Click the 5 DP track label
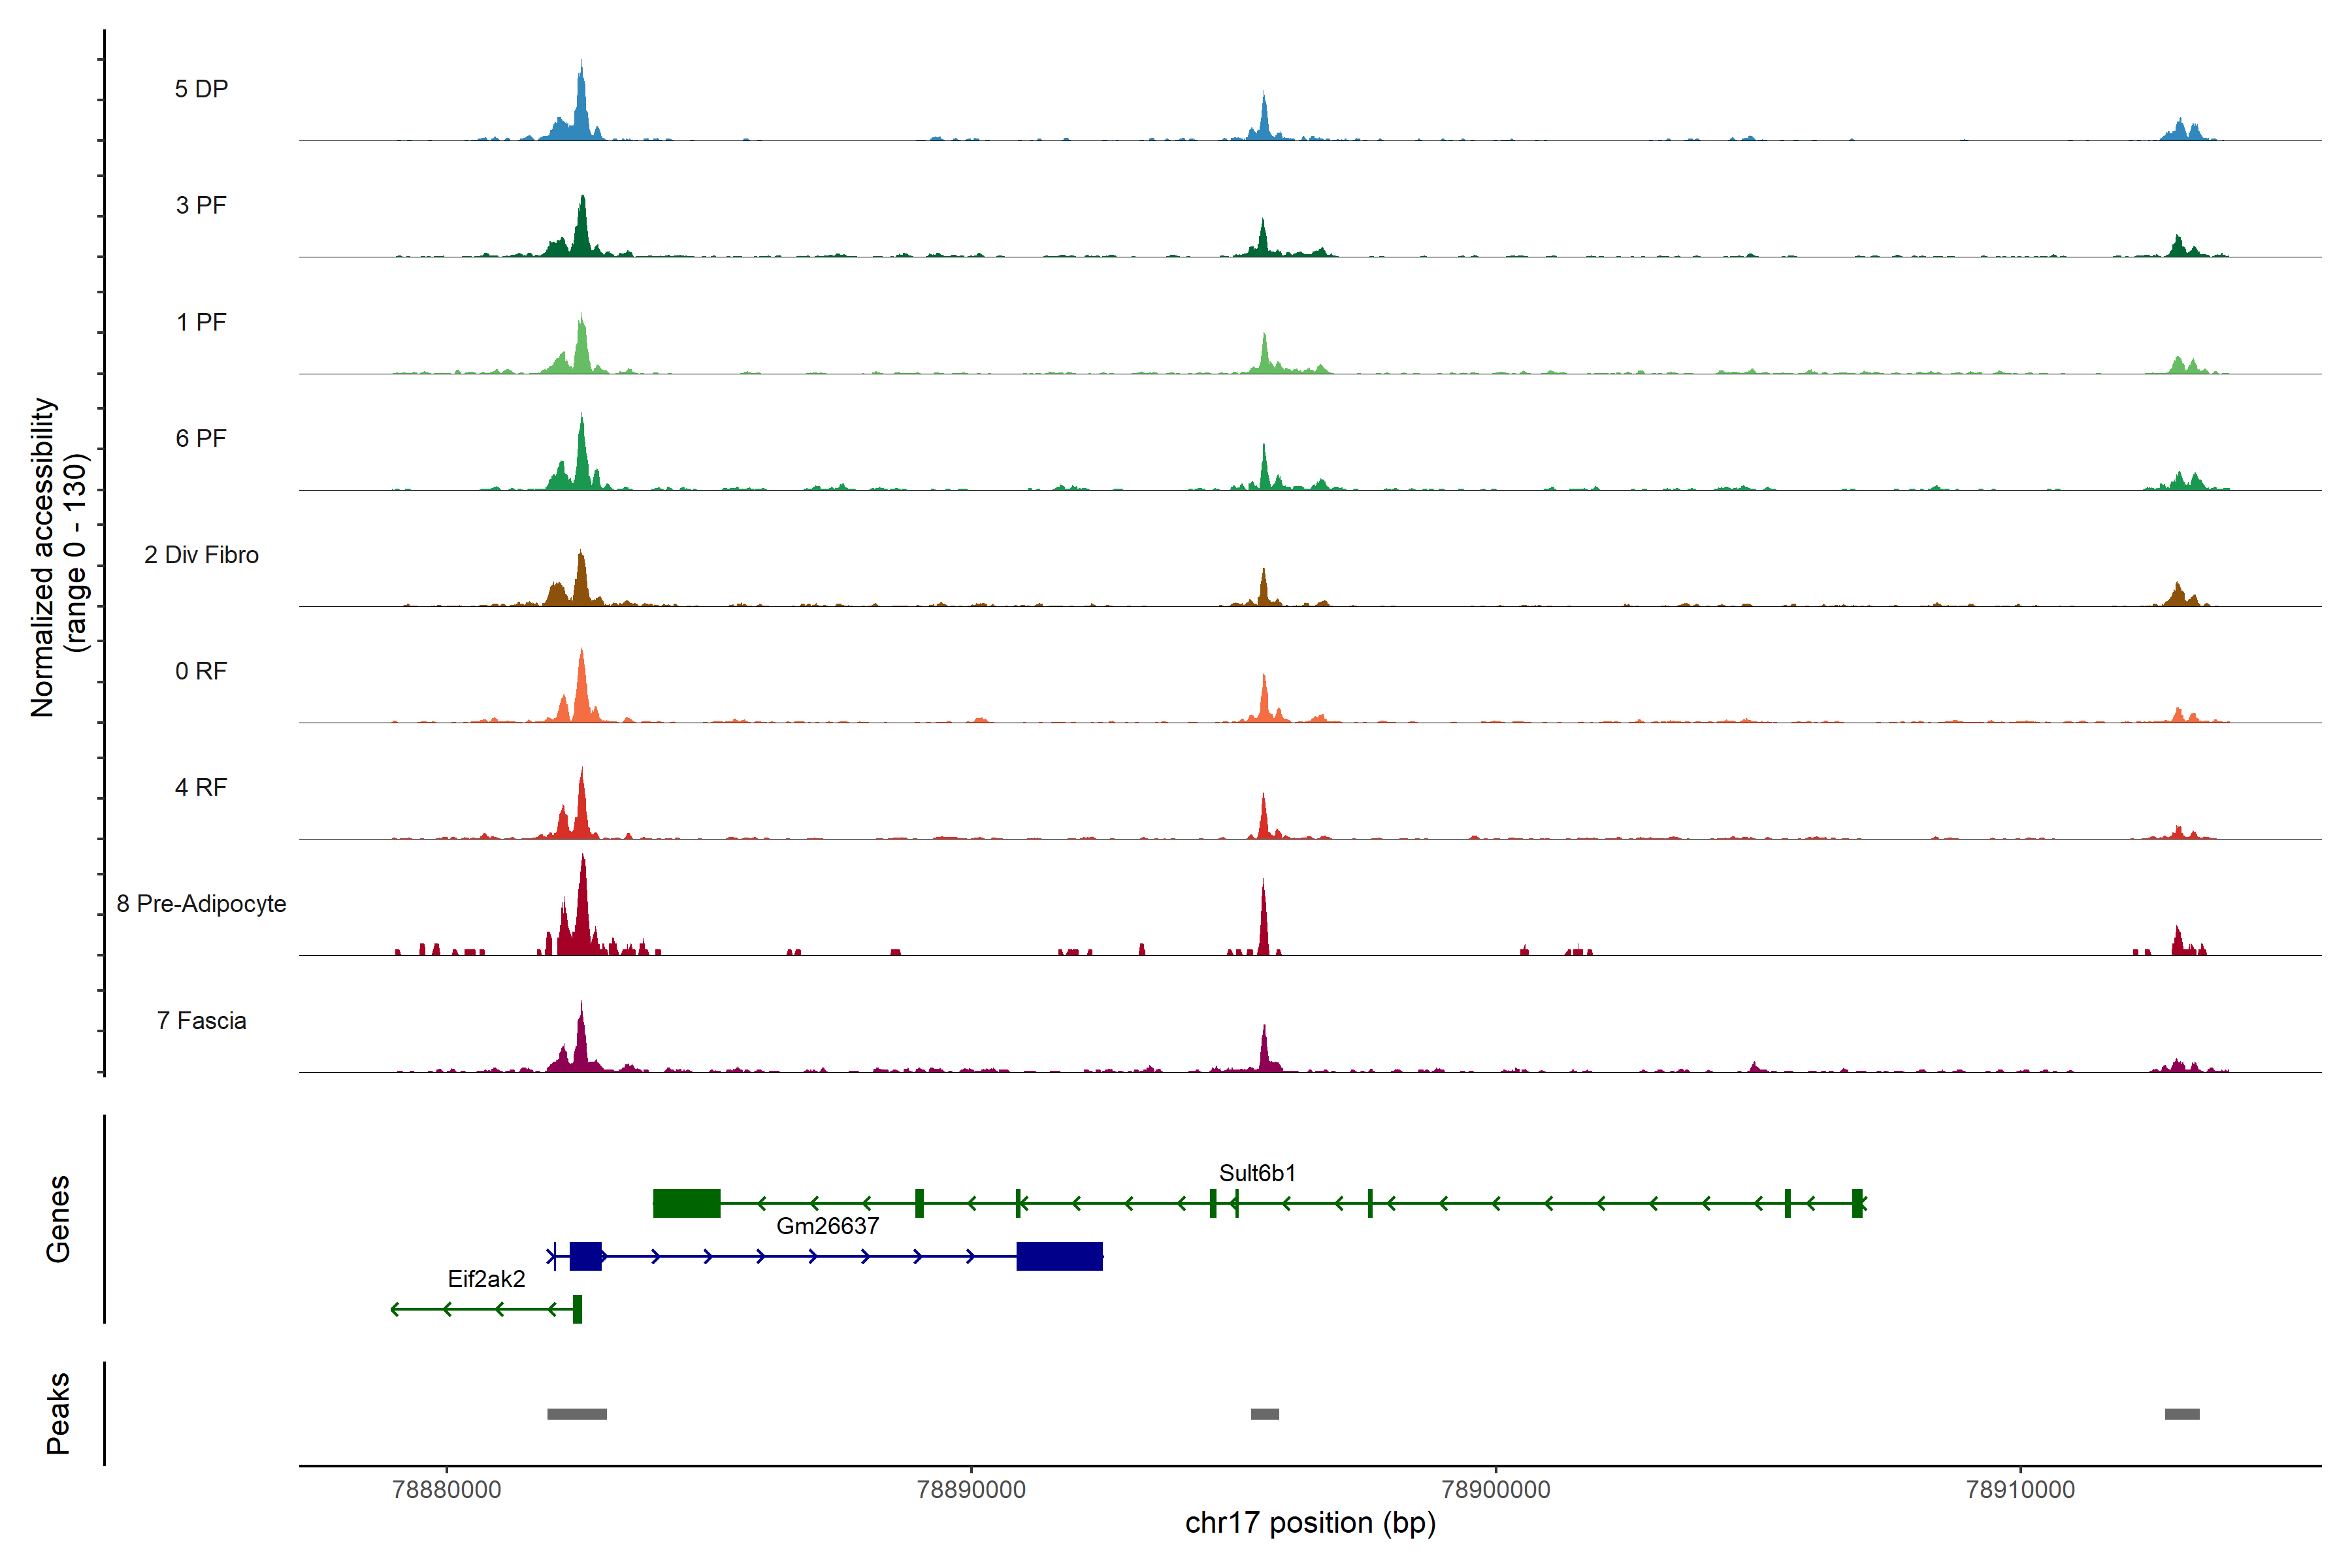Viewport: 2352px width, 1568px height. click(x=201, y=89)
